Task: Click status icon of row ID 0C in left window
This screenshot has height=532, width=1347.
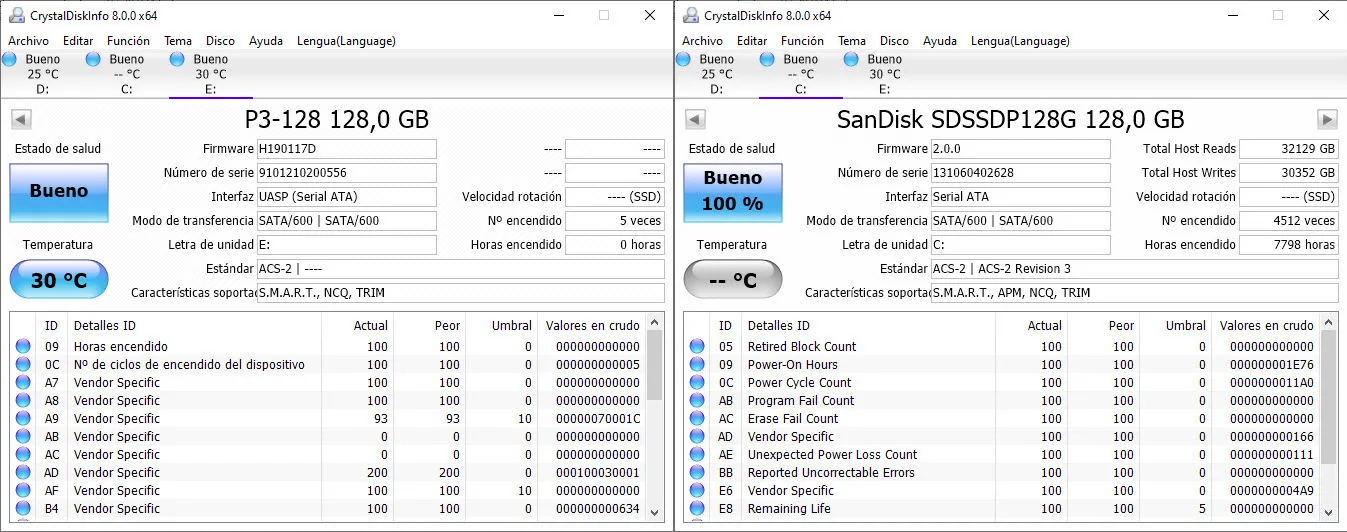Action: 23,365
